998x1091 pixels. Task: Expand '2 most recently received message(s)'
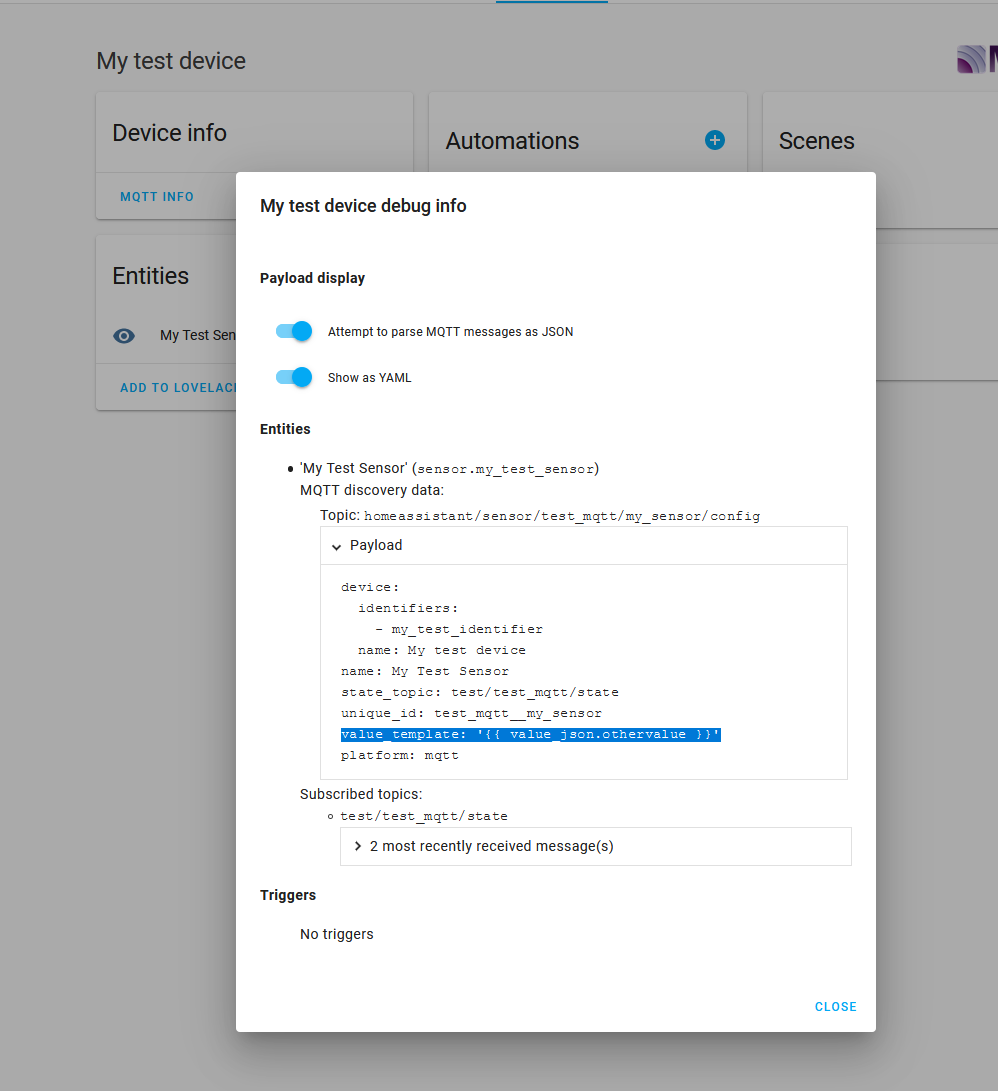595,846
